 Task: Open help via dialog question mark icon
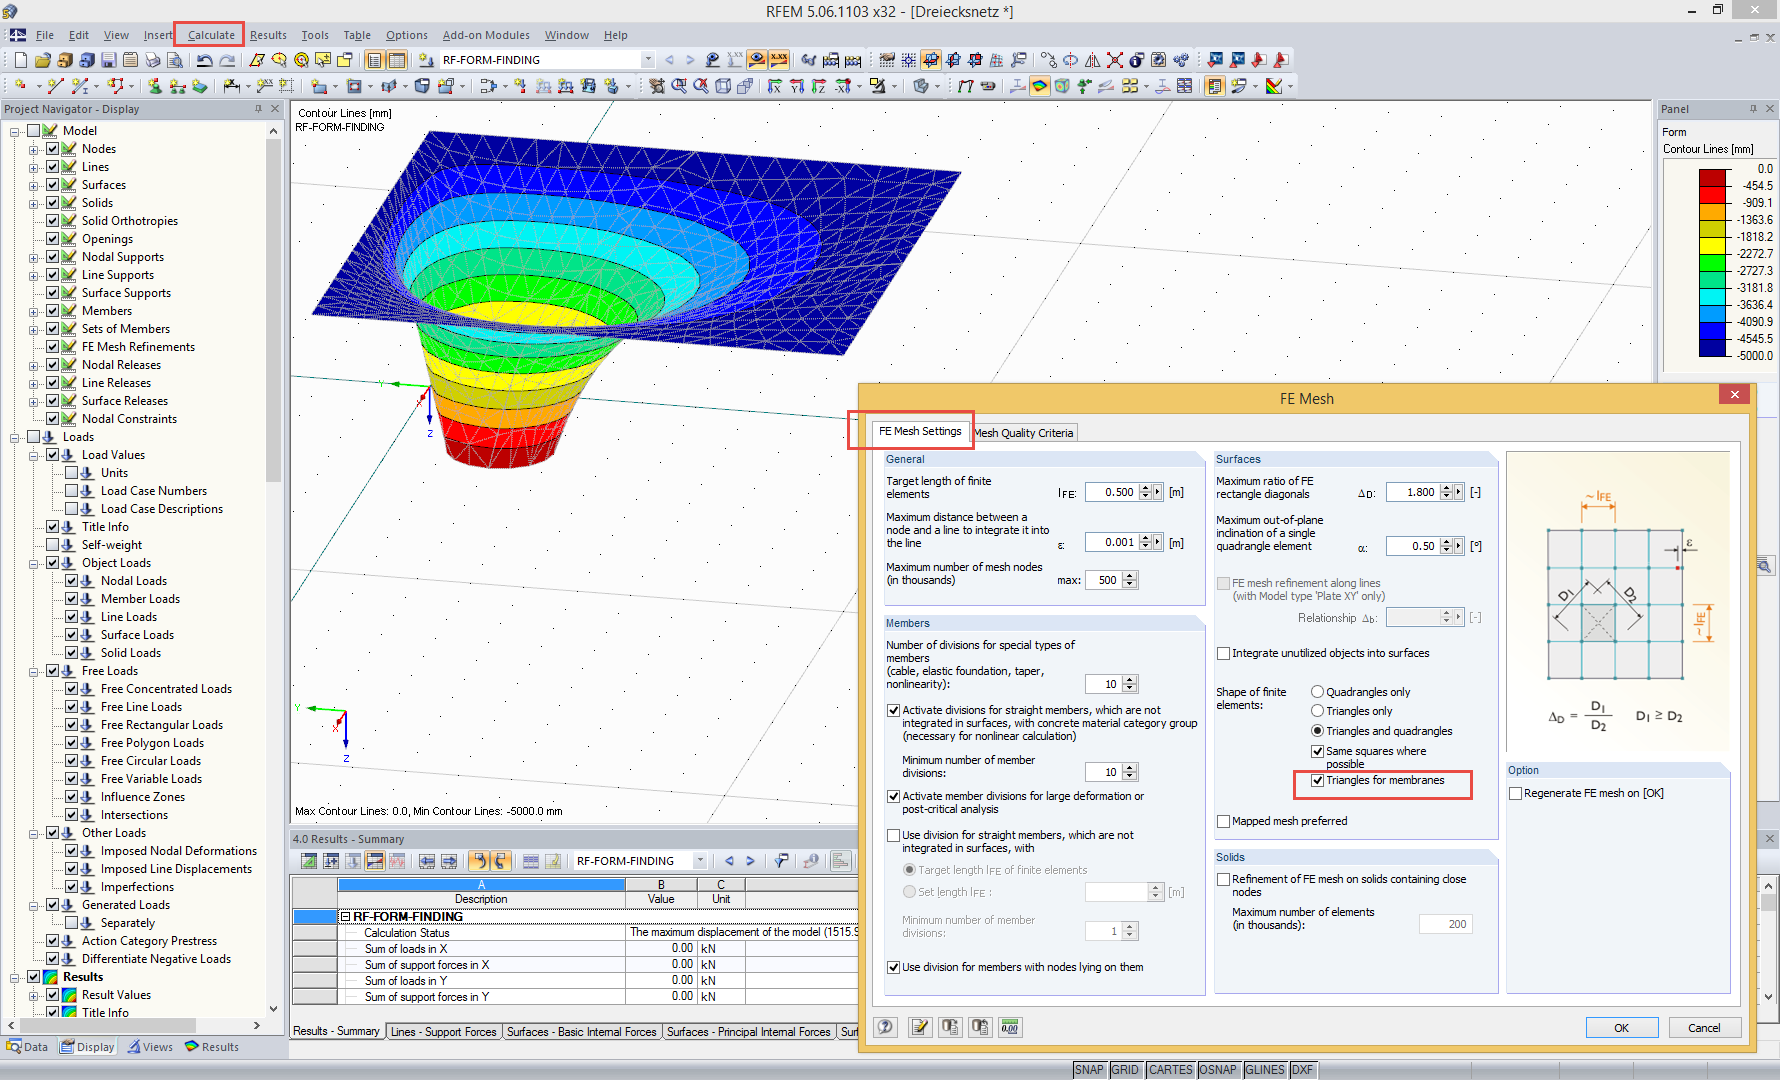pyautogui.click(x=886, y=1027)
